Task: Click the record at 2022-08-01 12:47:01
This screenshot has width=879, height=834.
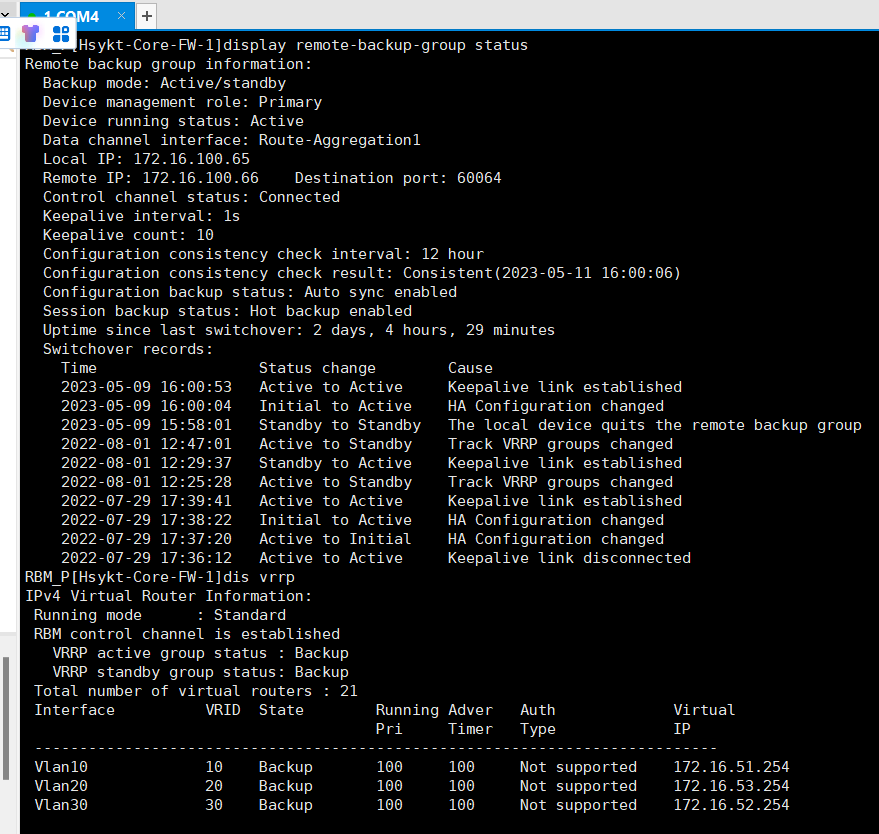Action: coord(367,444)
